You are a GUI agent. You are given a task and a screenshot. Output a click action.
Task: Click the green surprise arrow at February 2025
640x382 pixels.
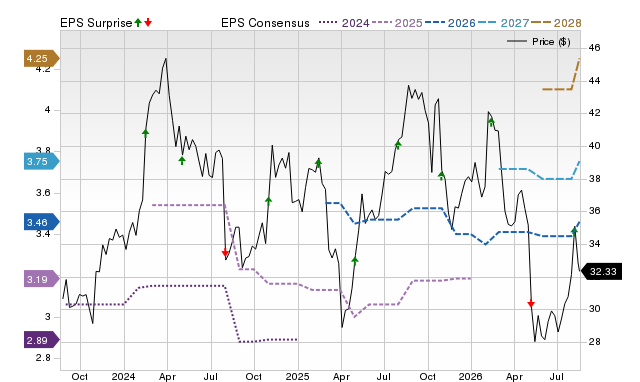[x=318, y=163]
